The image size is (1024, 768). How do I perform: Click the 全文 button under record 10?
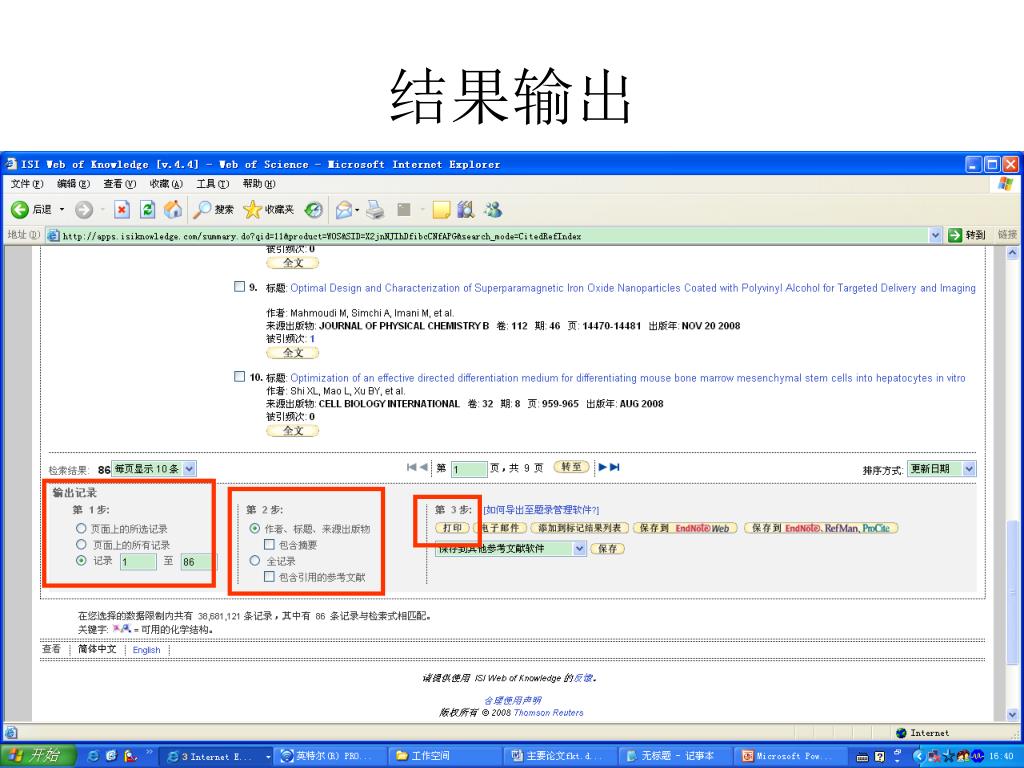click(x=293, y=431)
